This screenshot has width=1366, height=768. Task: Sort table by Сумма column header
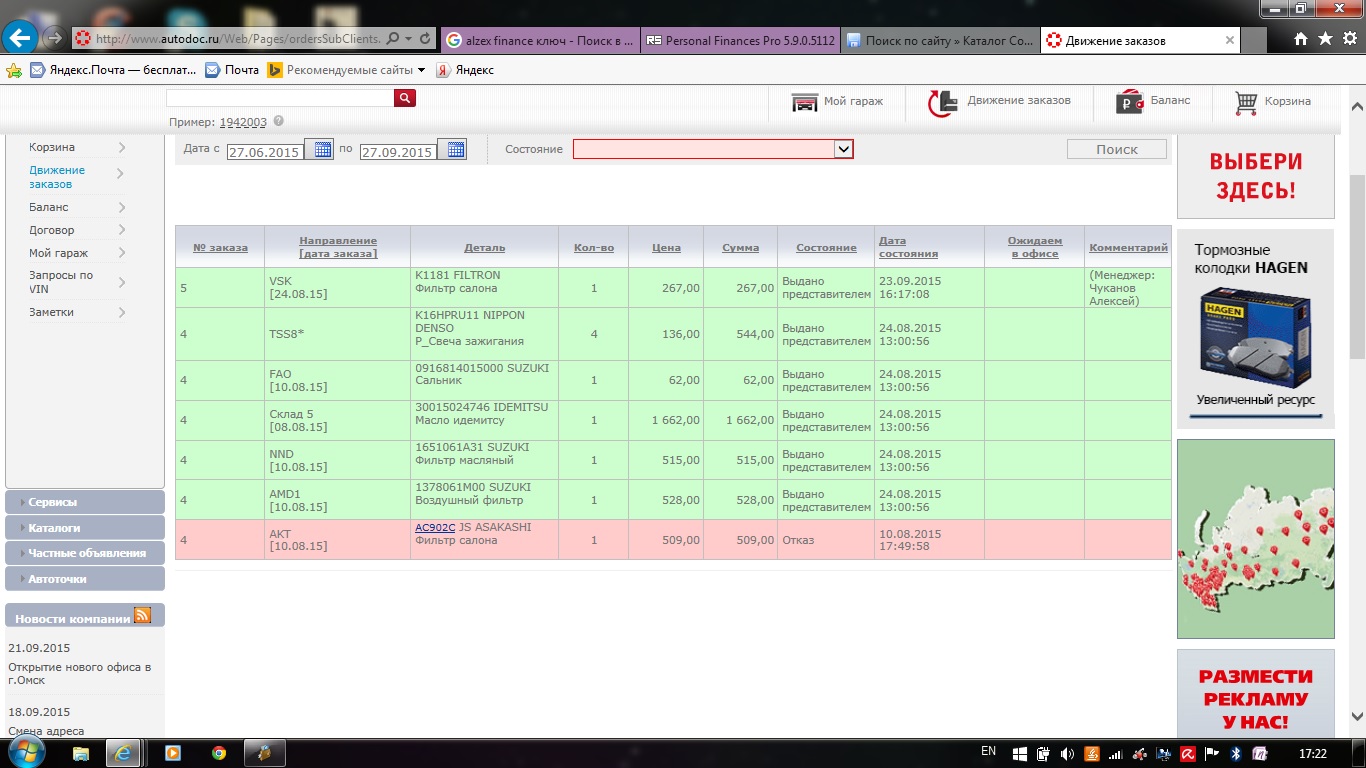click(x=740, y=247)
